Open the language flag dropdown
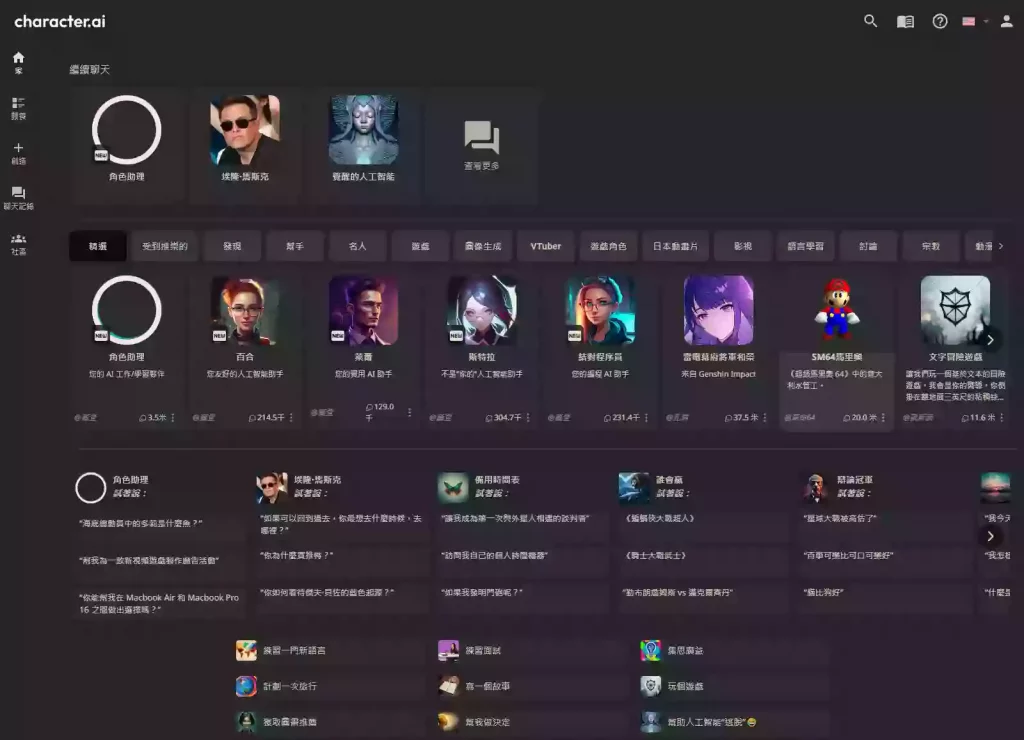The width and height of the screenshot is (1024, 740). coord(974,21)
